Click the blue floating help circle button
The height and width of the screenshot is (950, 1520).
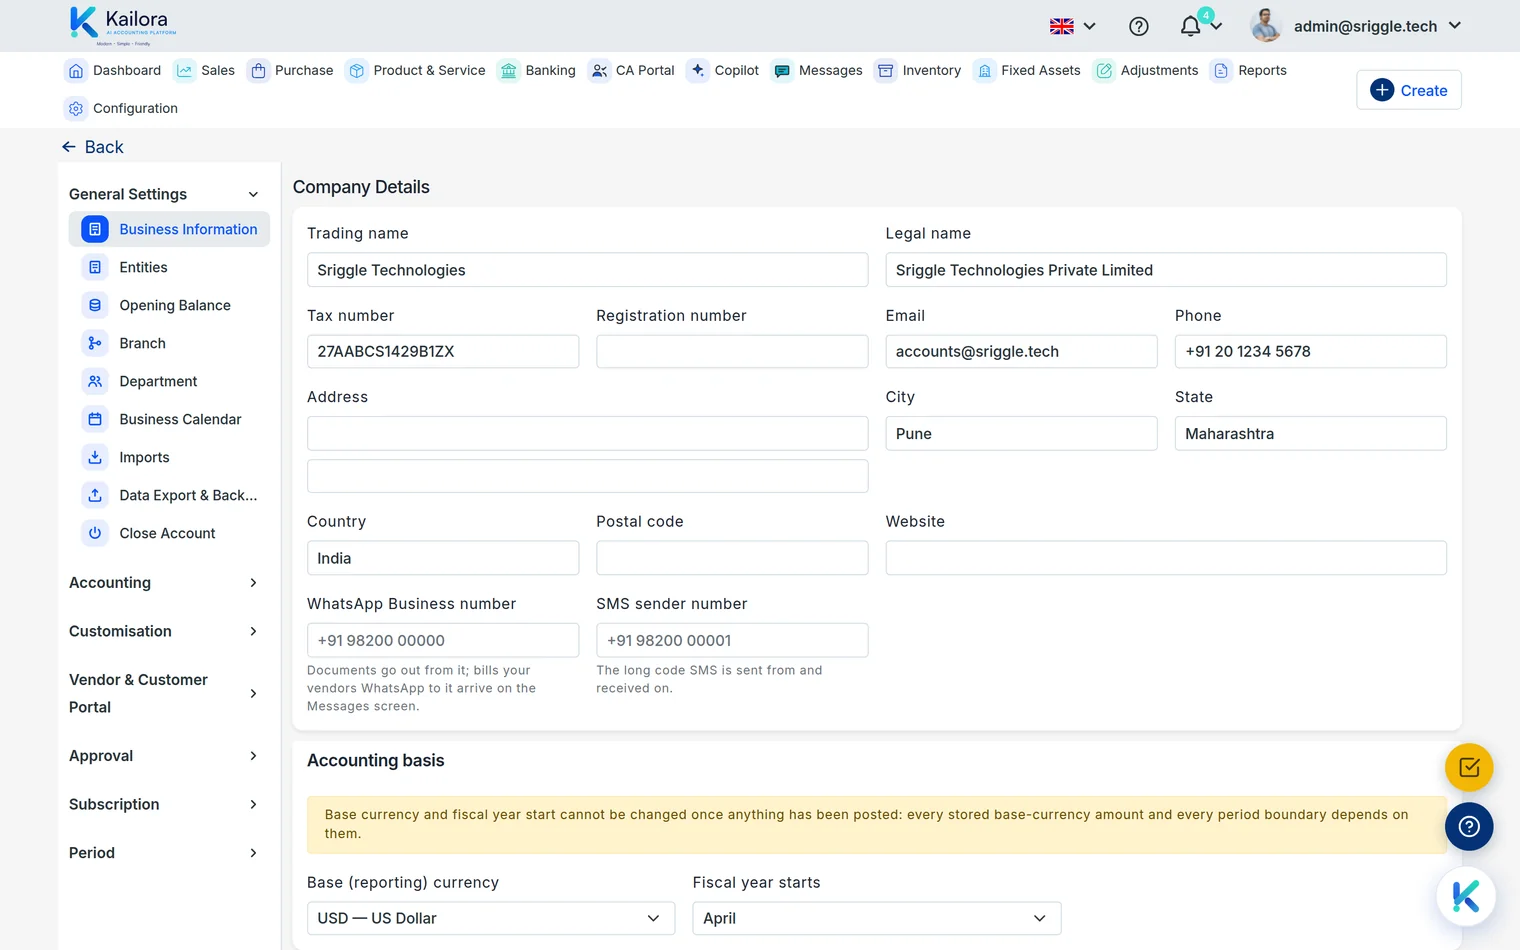[x=1469, y=827]
